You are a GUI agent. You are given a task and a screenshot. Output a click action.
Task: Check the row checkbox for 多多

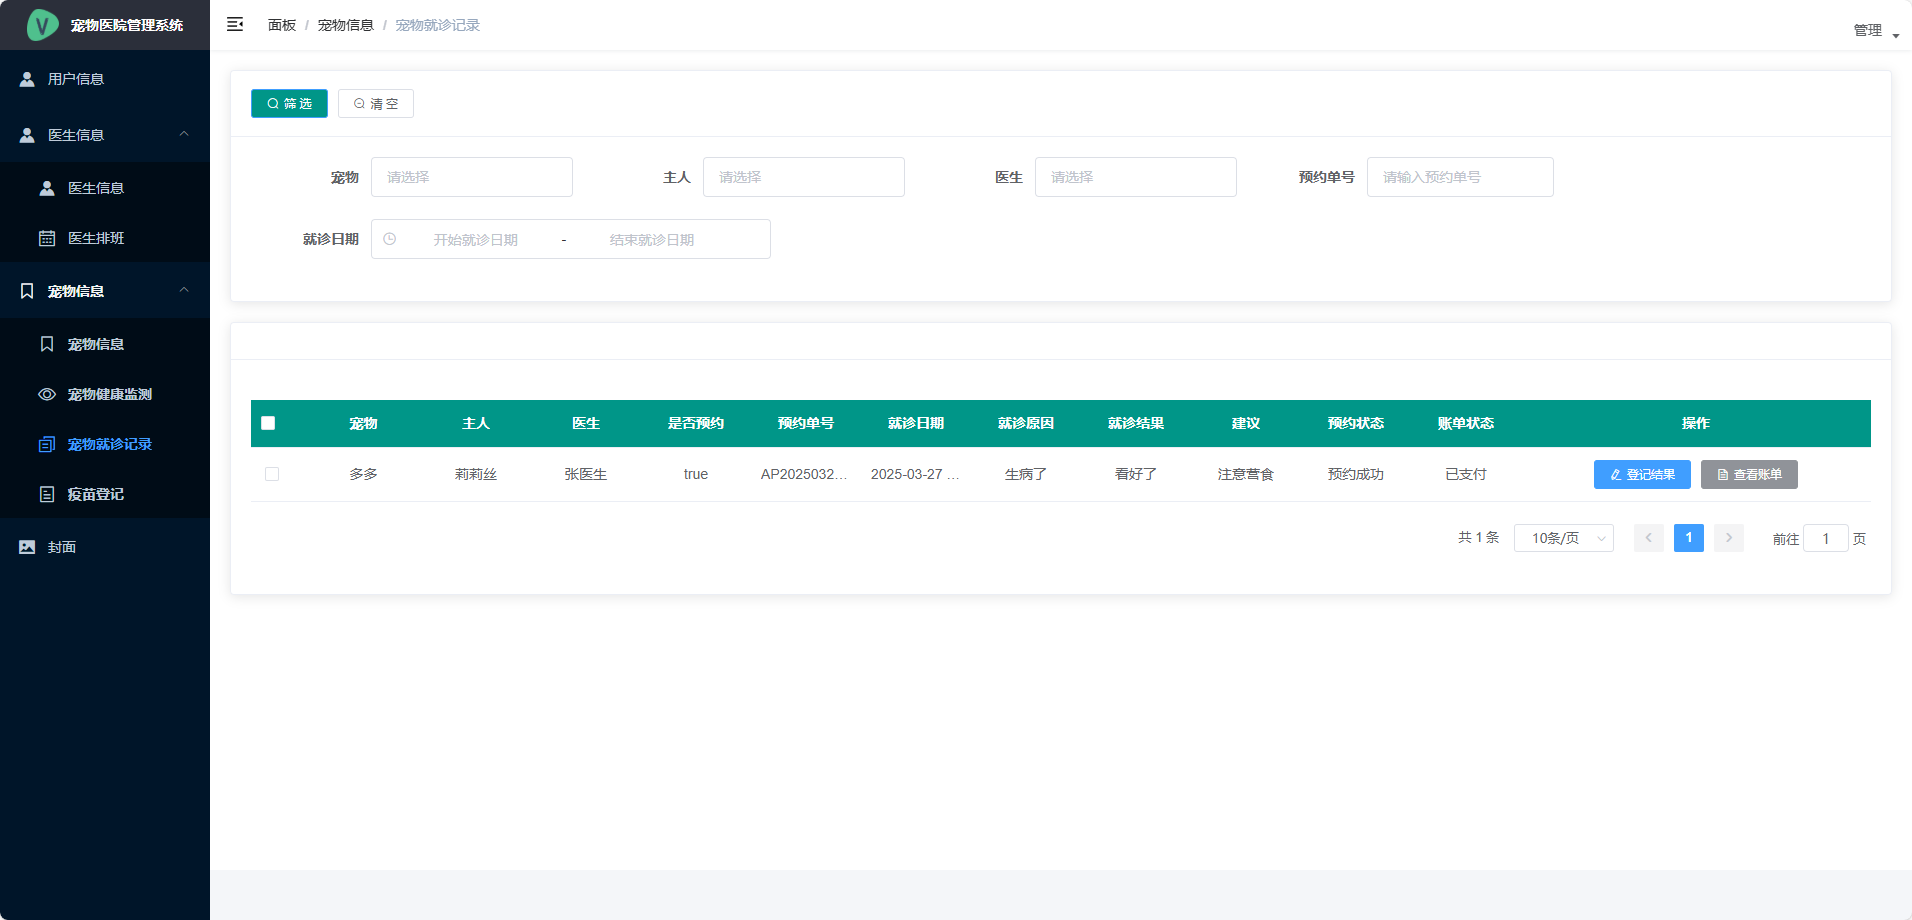pos(272,474)
